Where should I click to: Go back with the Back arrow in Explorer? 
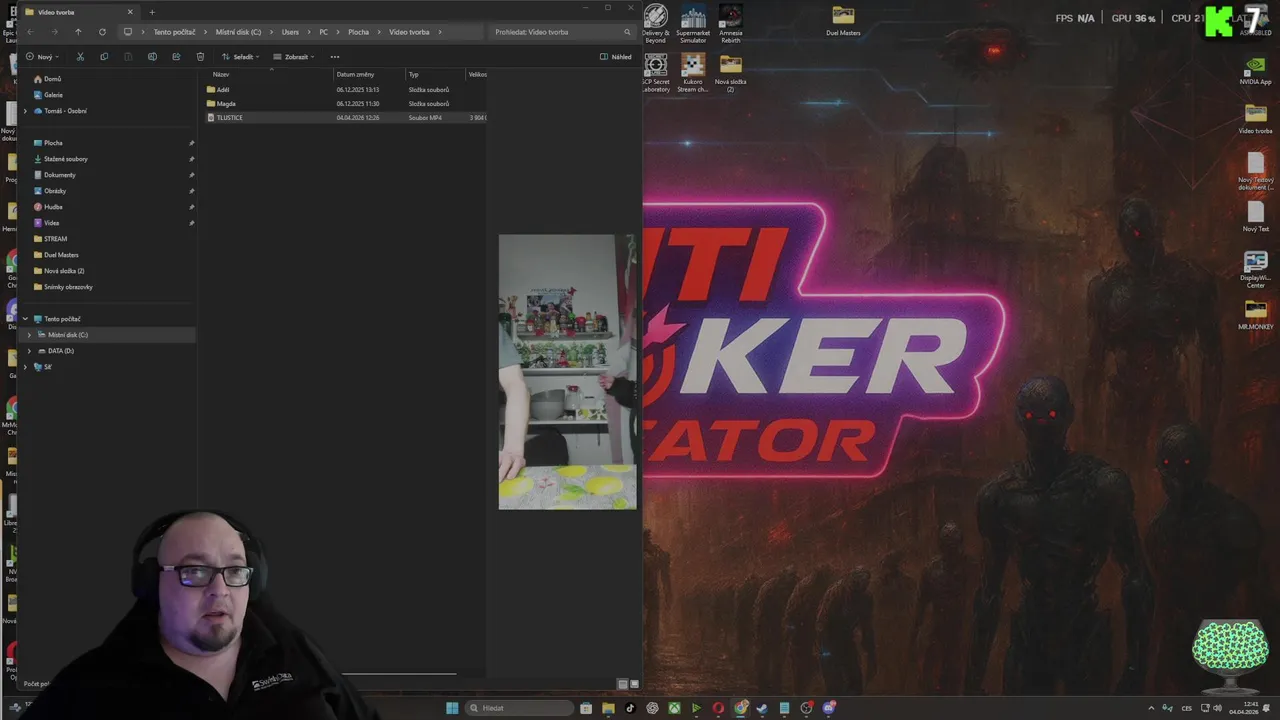pyautogui.click(x=30, y=32)
